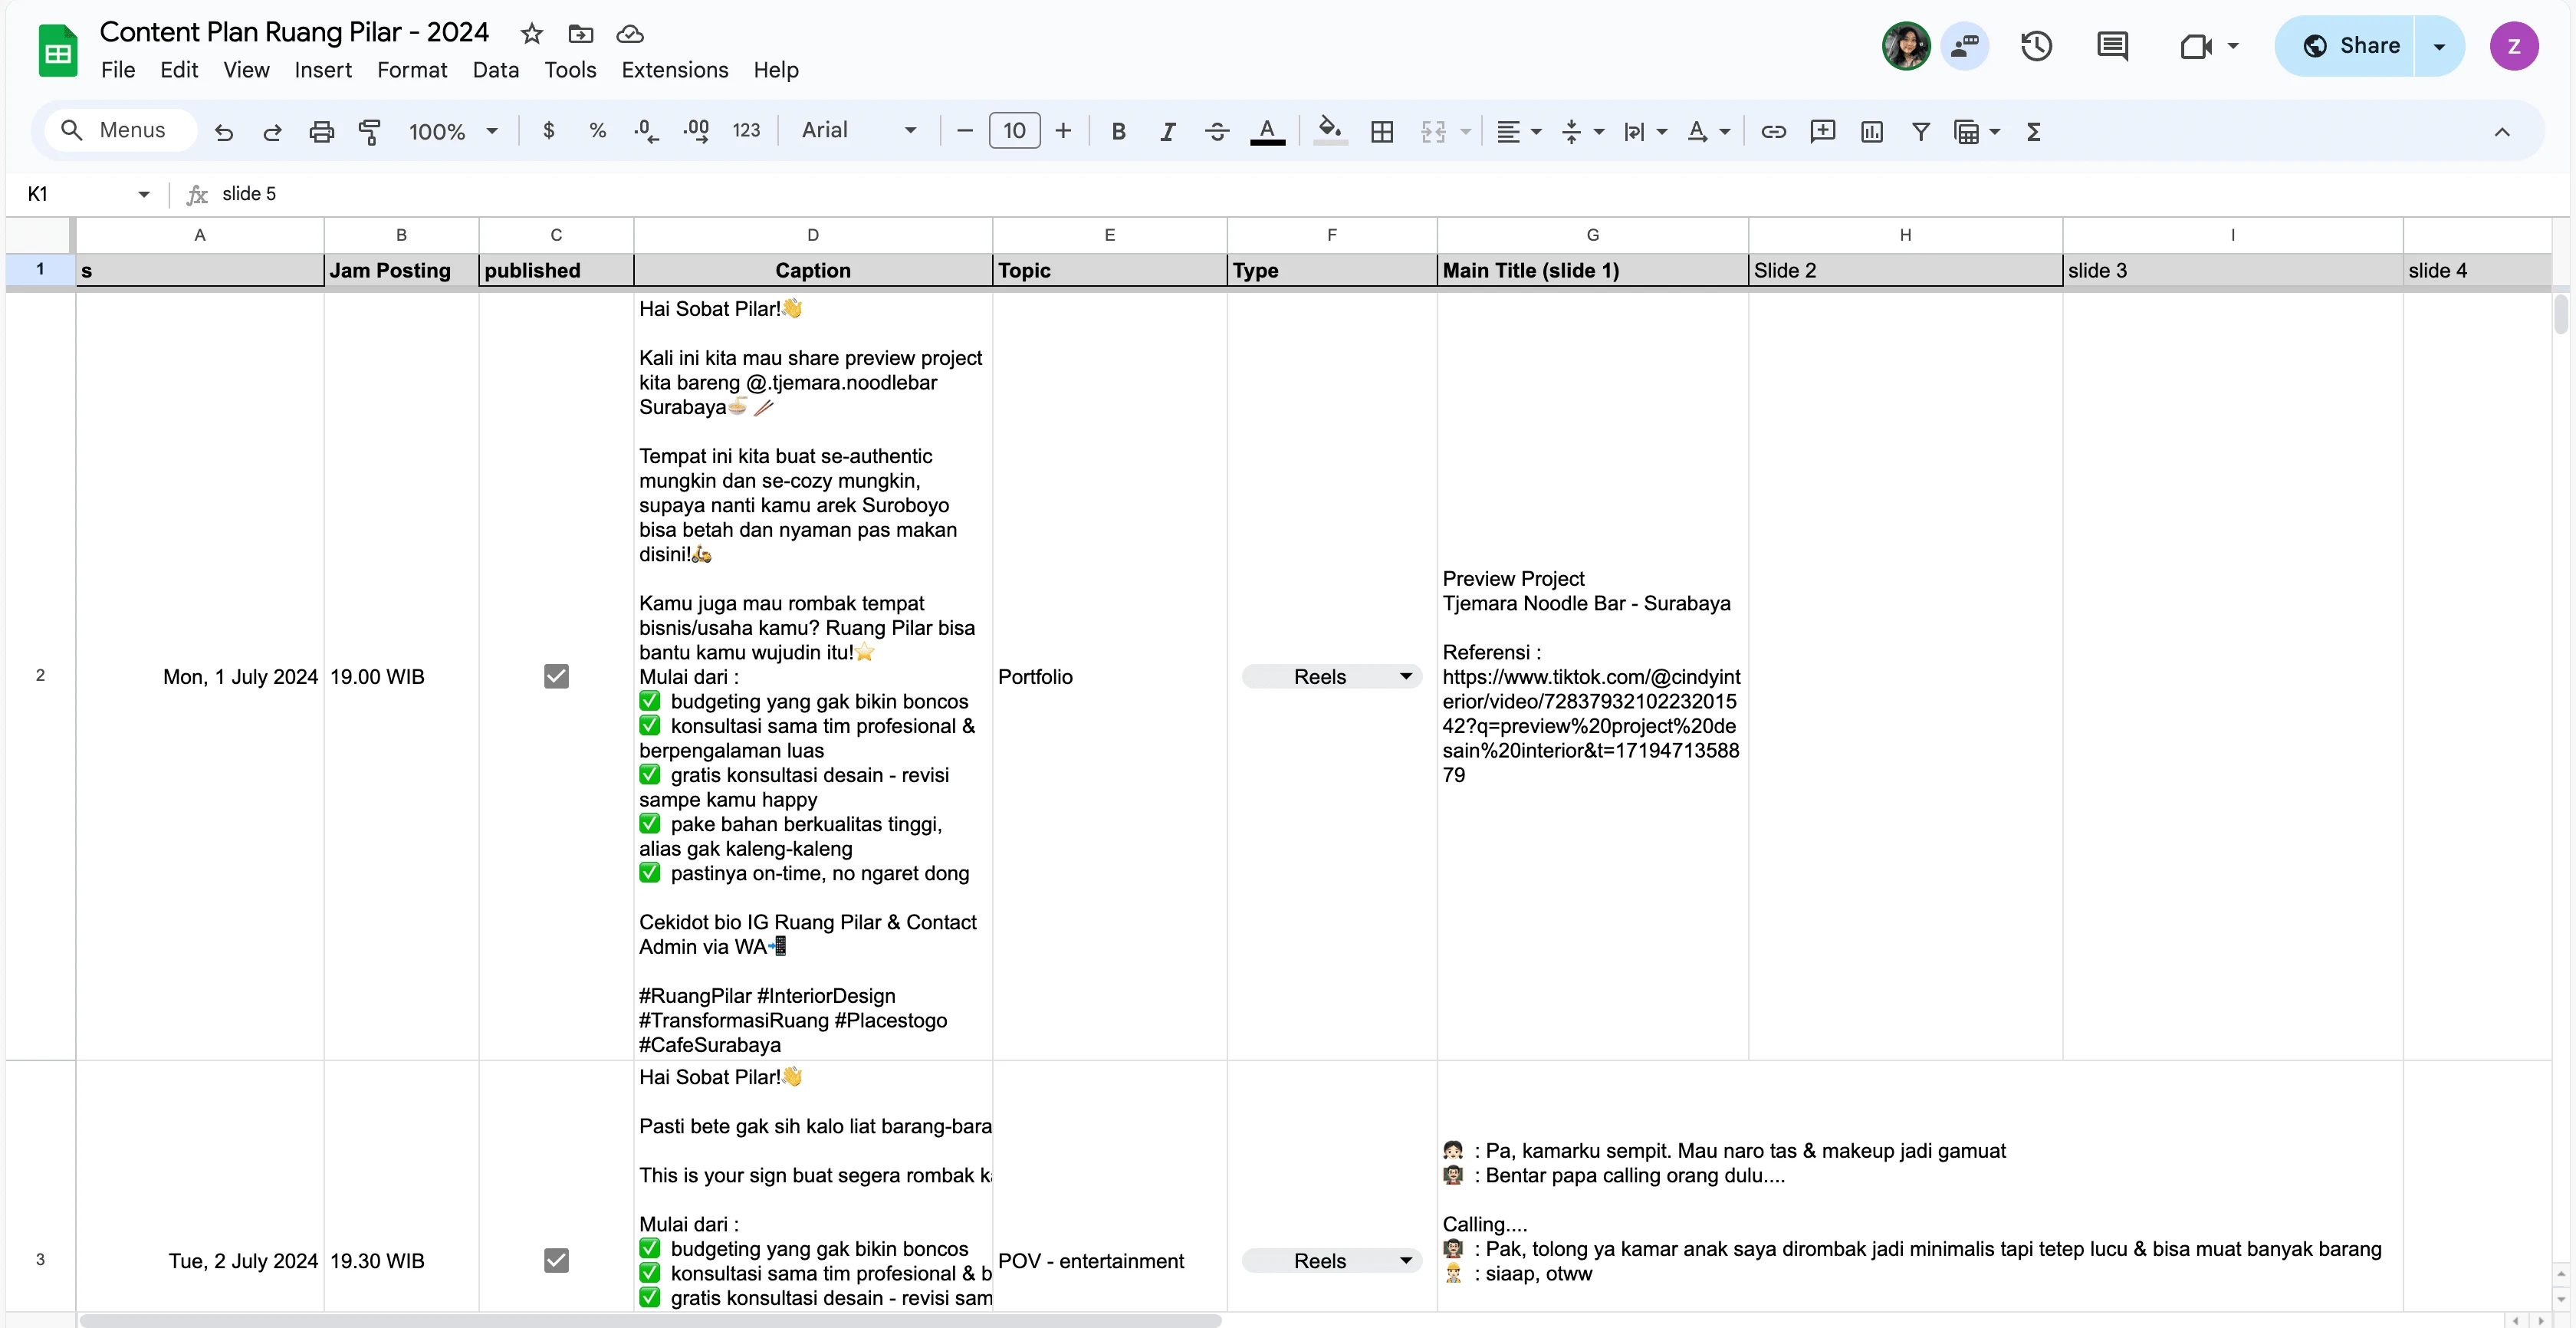Open the Help menu

tap(776, 70)
